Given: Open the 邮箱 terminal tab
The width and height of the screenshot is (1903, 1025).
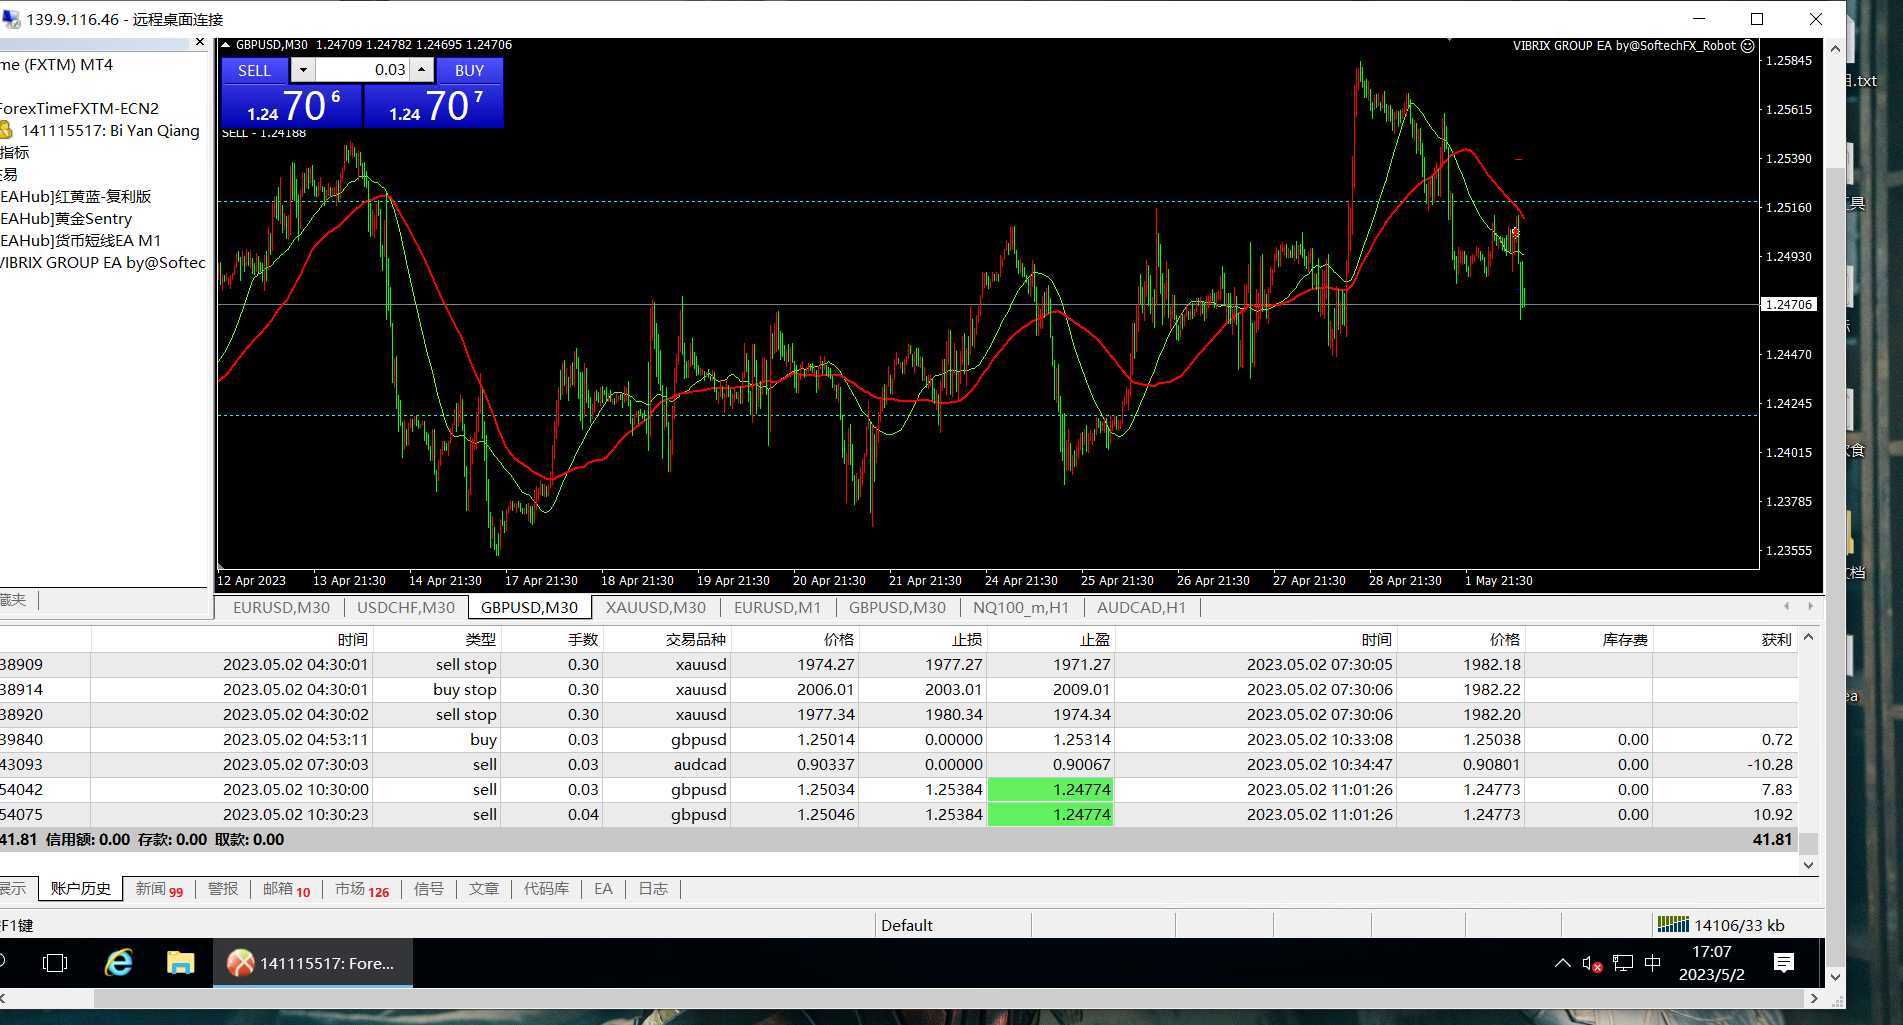Looking at the screenshot, I should 287,889.
